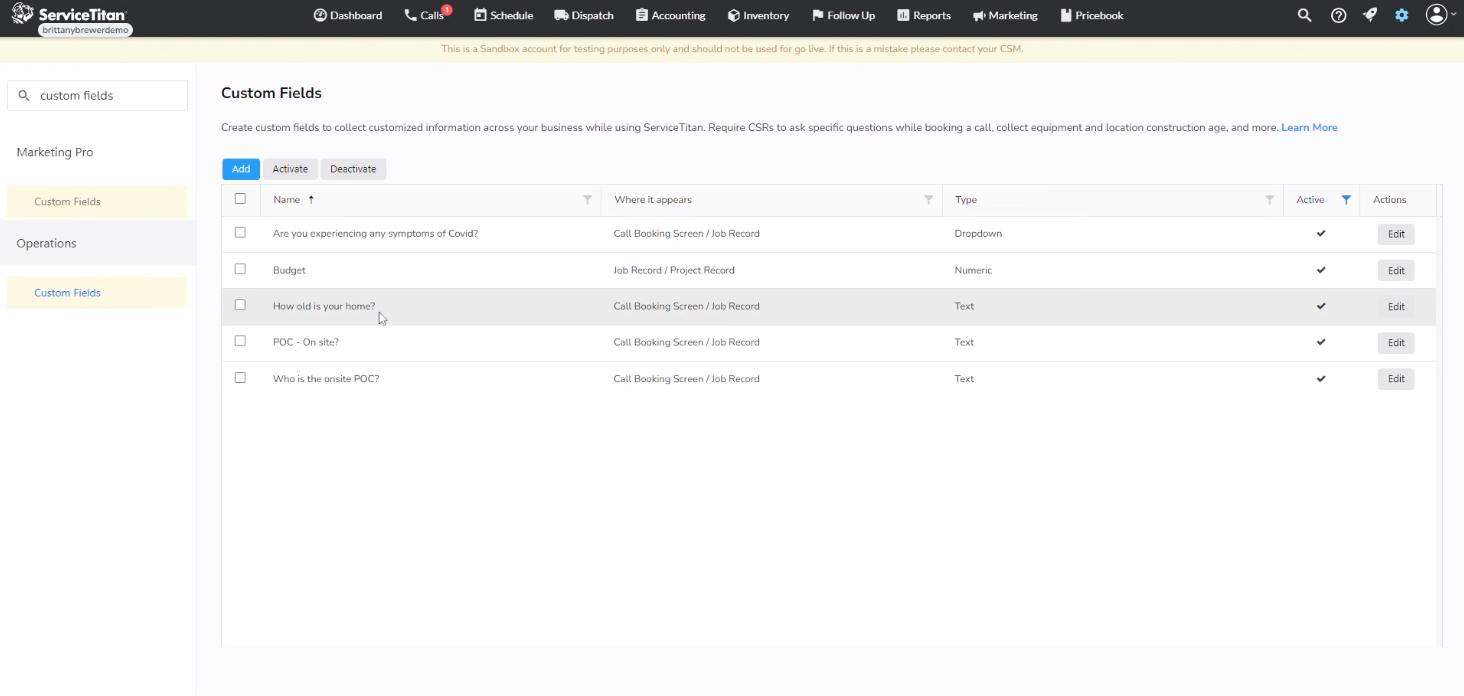Expand the profile account menu chevron
Image resolution: width=1464 pixels, height=696 pixels.
pyautogui.click(x=1452, y=15)
